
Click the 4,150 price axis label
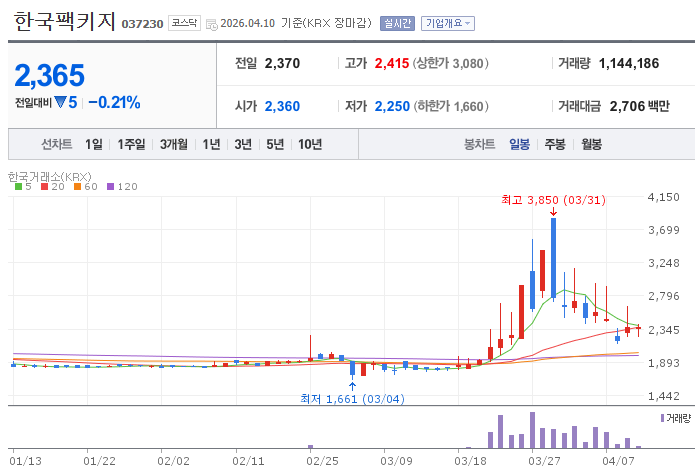[x=664, y=197]
